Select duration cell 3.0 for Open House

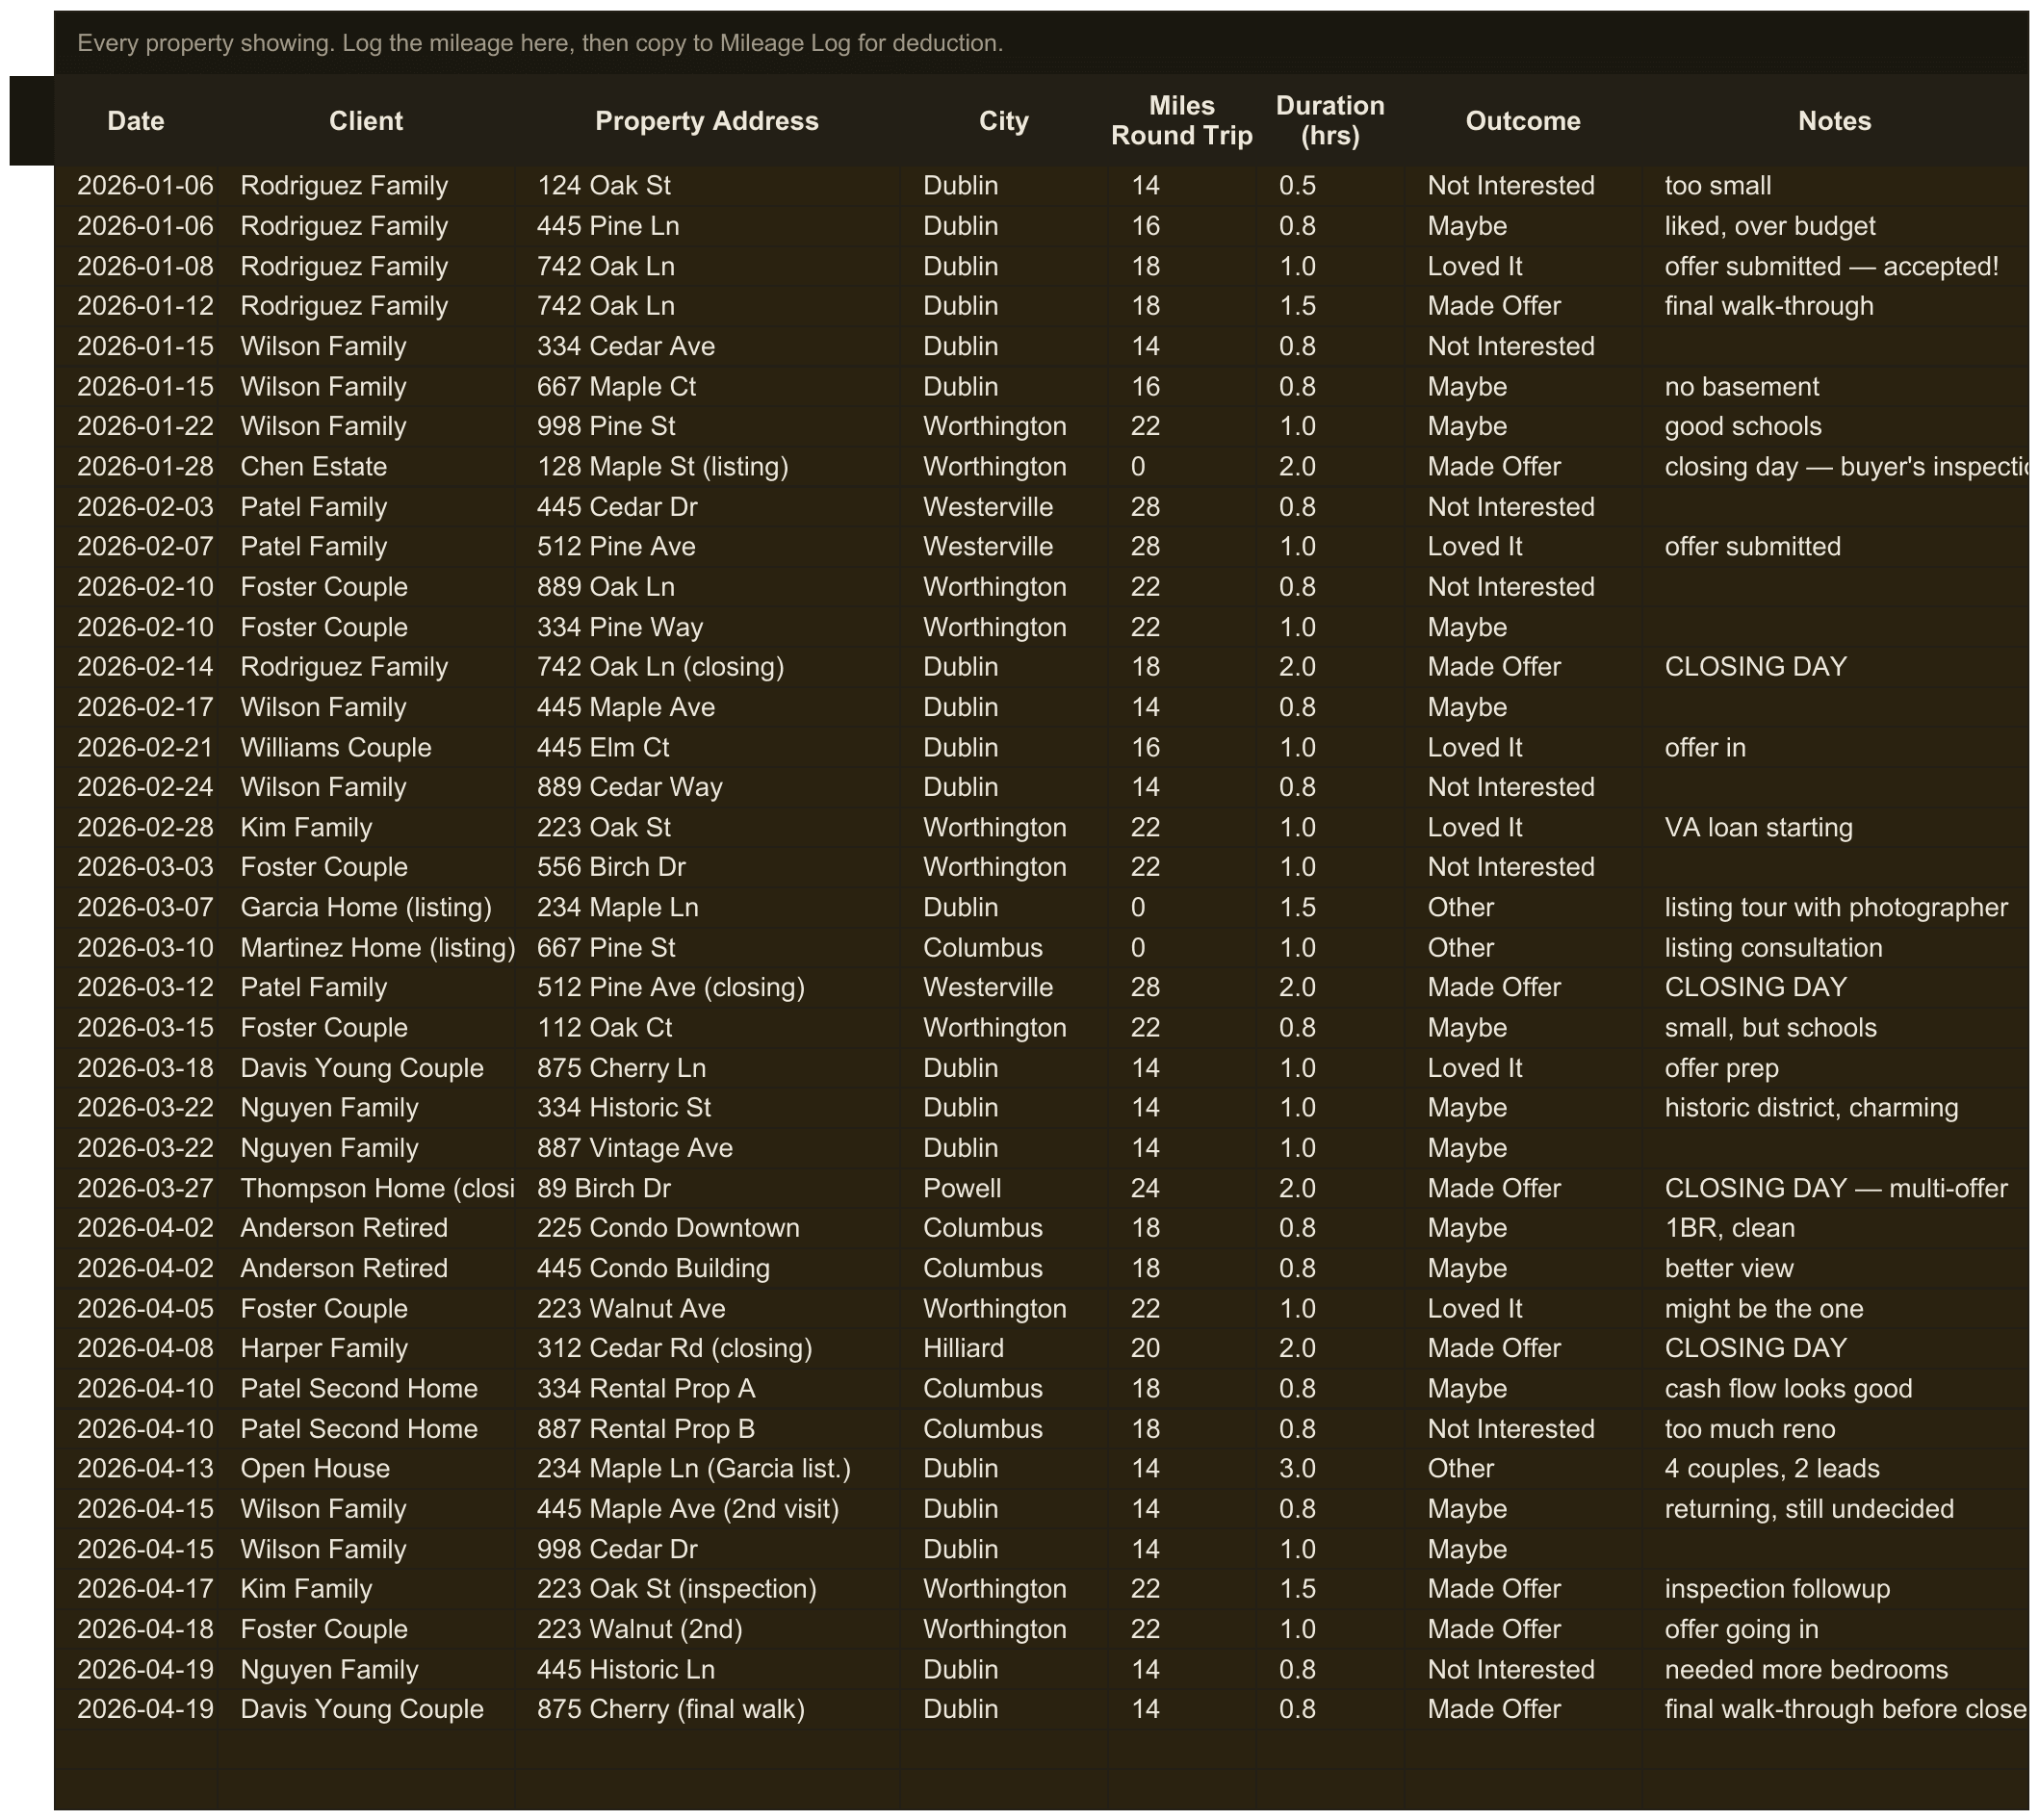click(x=1330, y=1469)
